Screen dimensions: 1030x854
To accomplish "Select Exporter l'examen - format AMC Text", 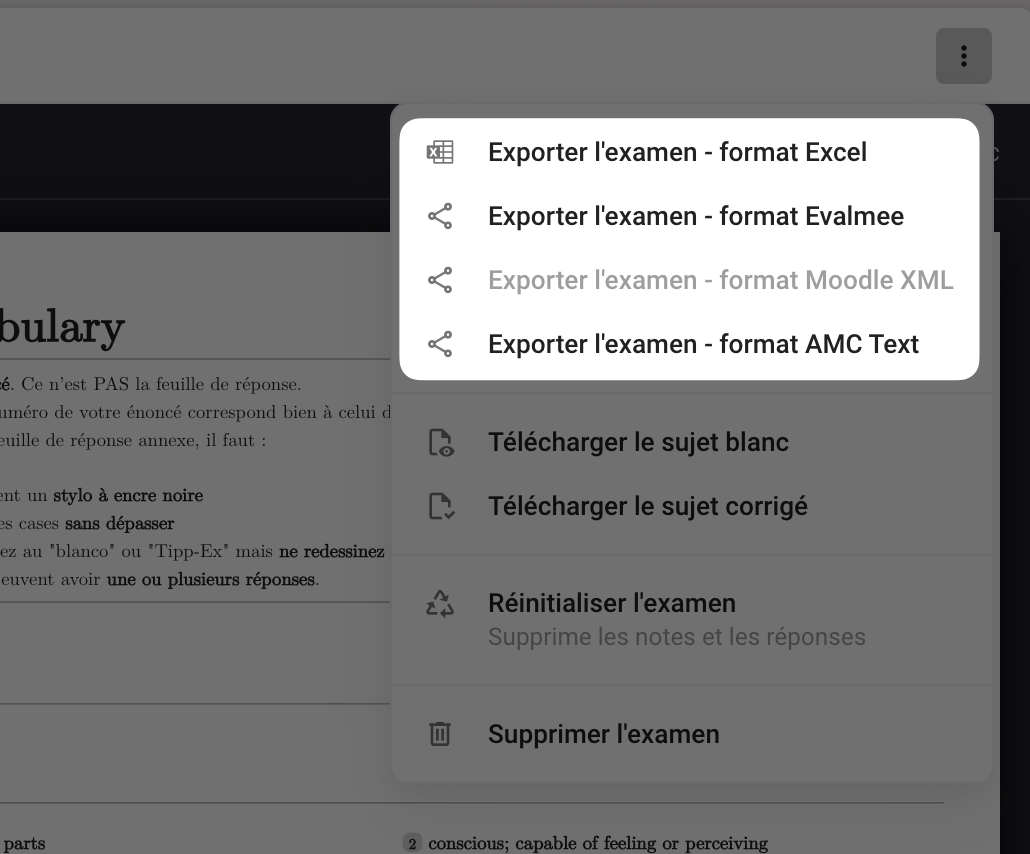I will tap(689, 344).
